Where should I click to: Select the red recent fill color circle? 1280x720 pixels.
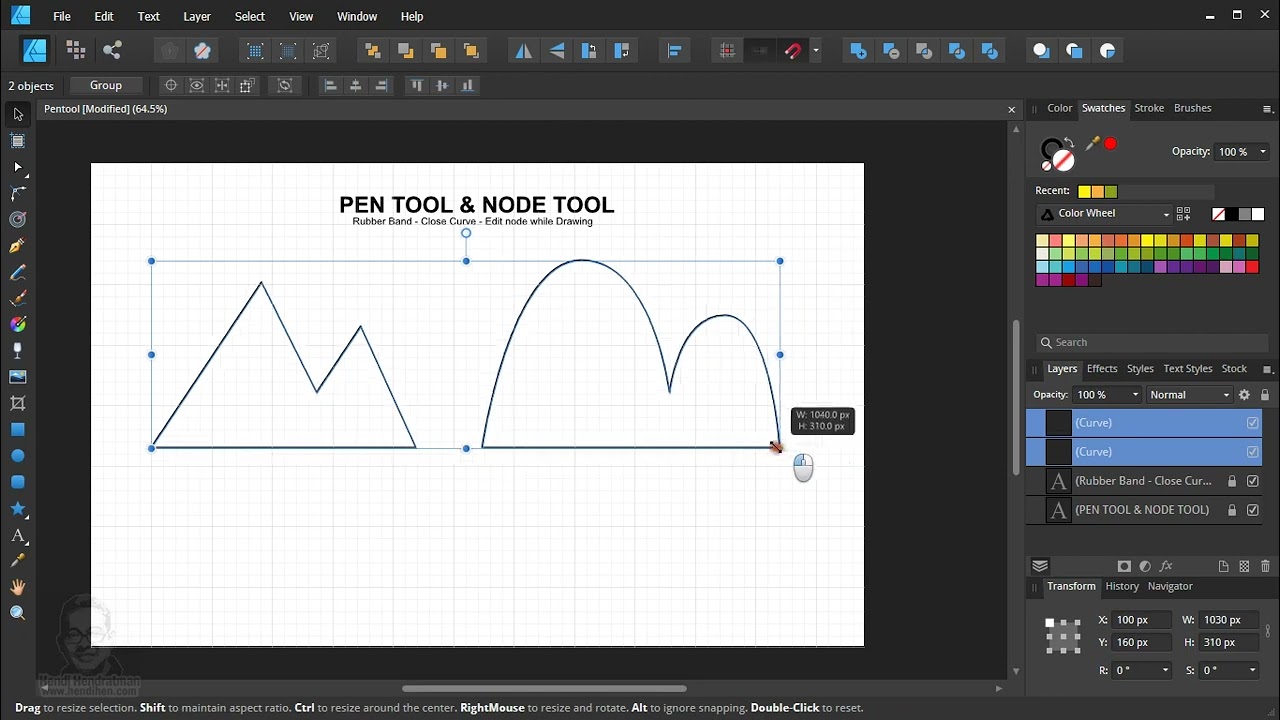point(1110,144)
